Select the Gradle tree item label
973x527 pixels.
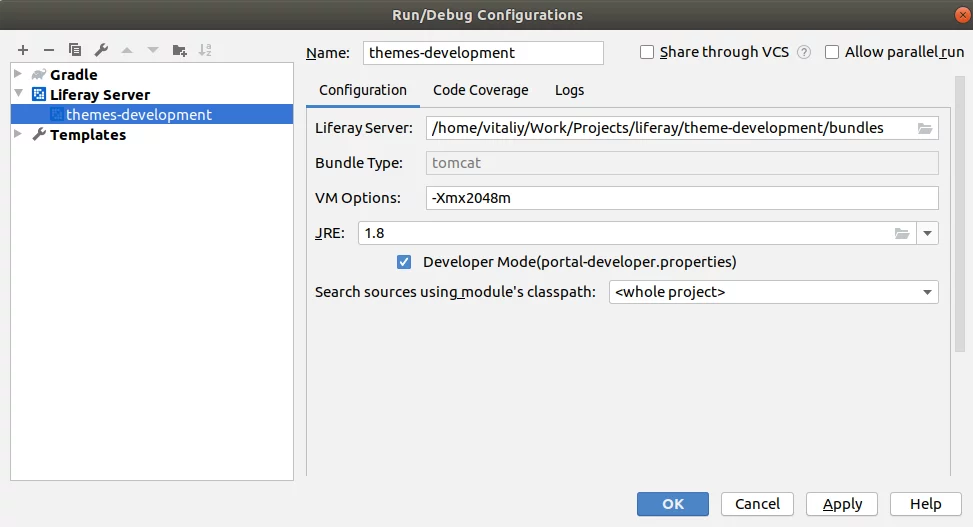coord(74,74)
